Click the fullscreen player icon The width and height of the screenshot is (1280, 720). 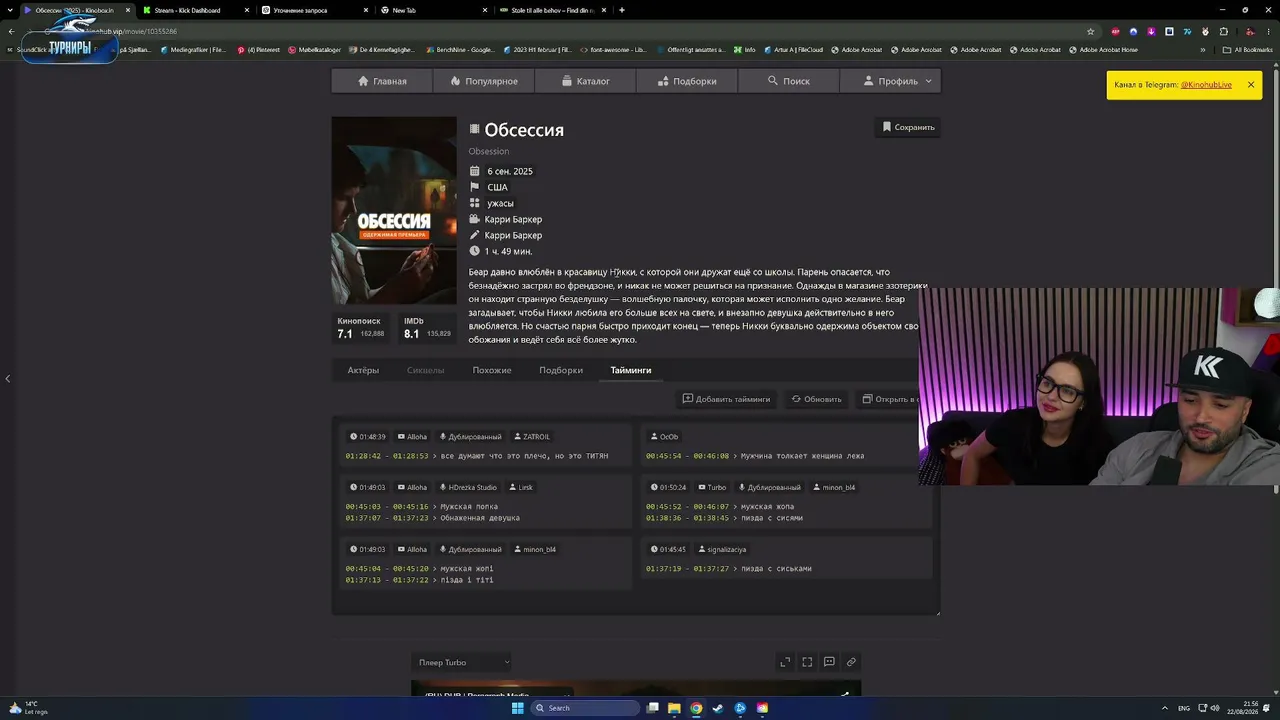807,662
